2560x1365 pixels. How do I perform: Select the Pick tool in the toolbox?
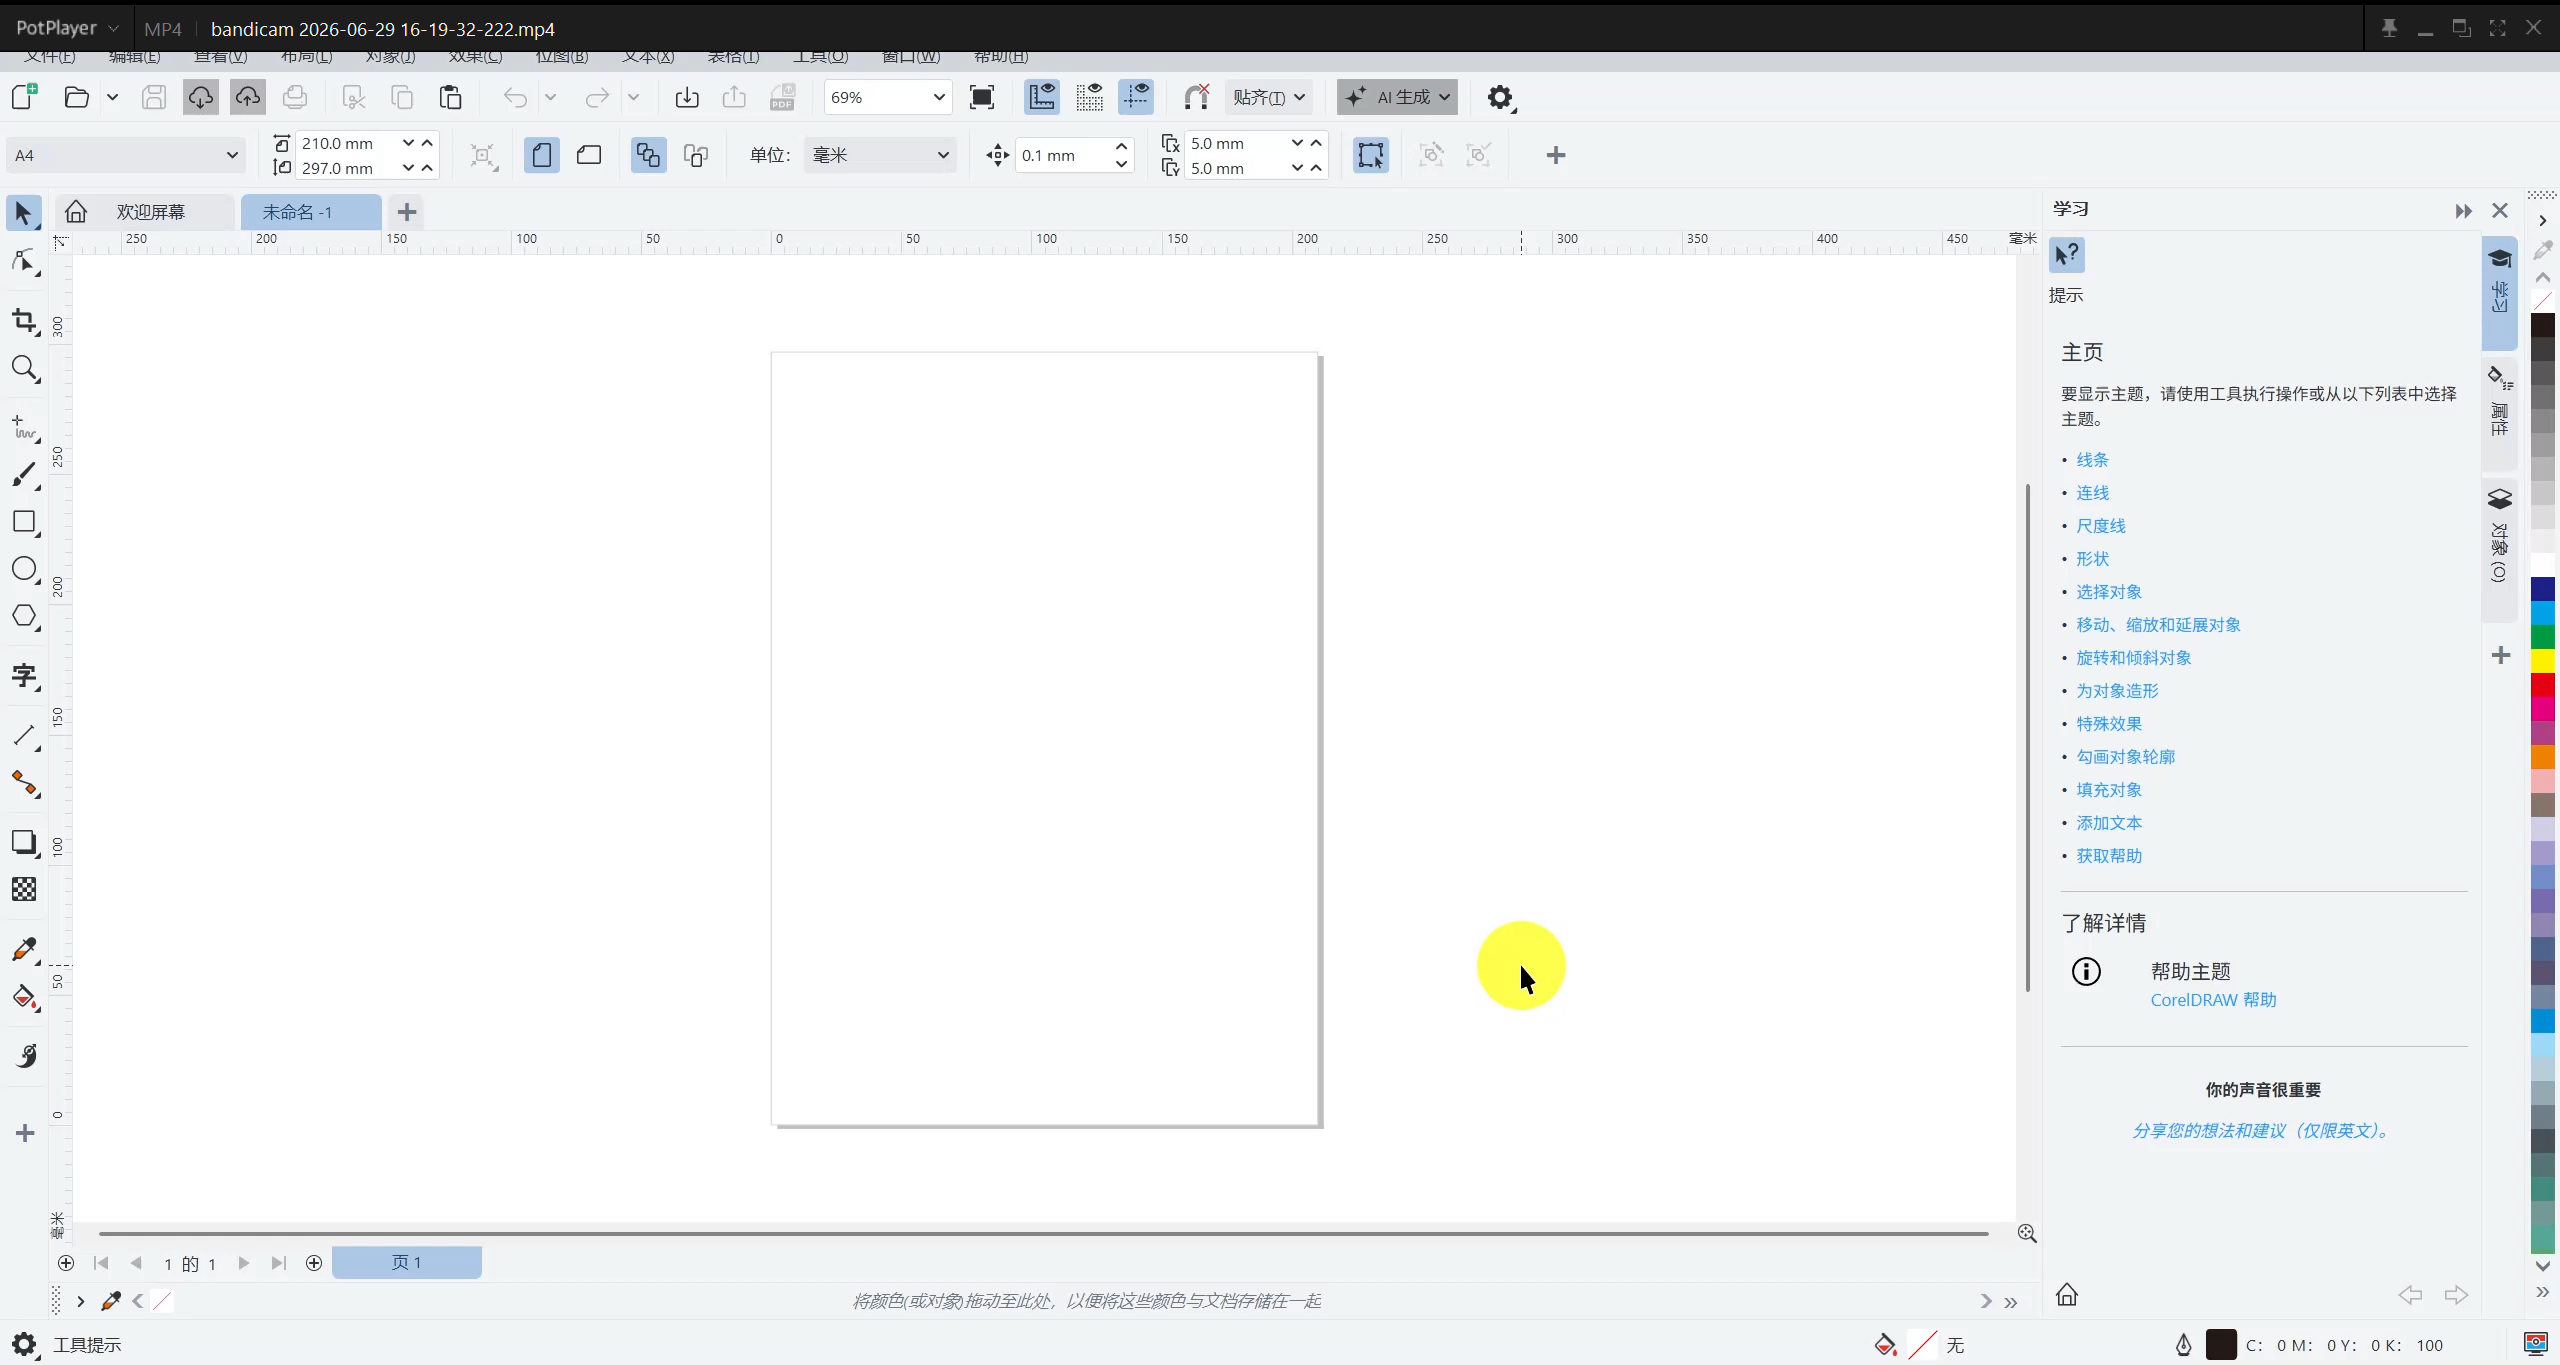24,213
